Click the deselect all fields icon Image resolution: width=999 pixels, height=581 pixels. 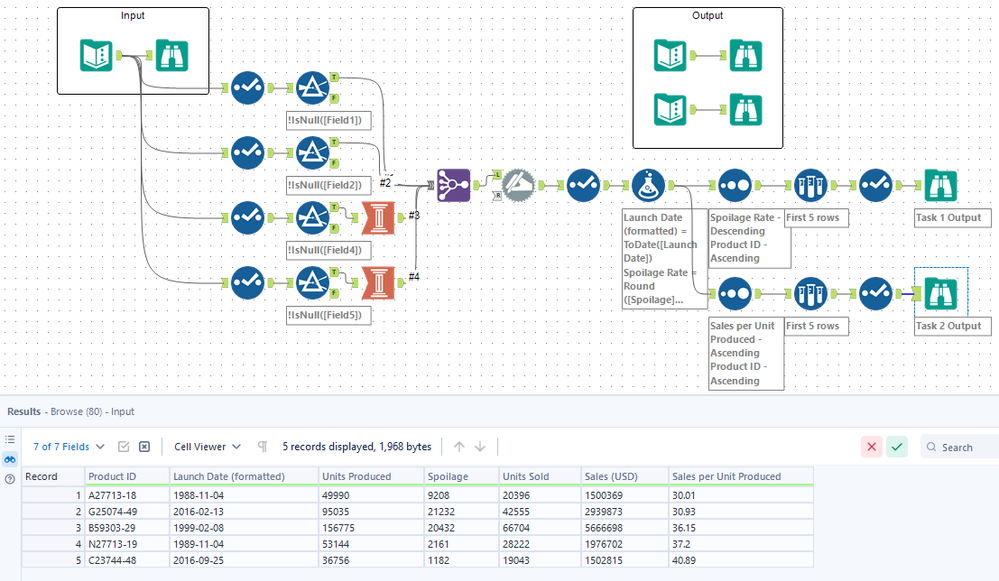(x=145, y=447)
